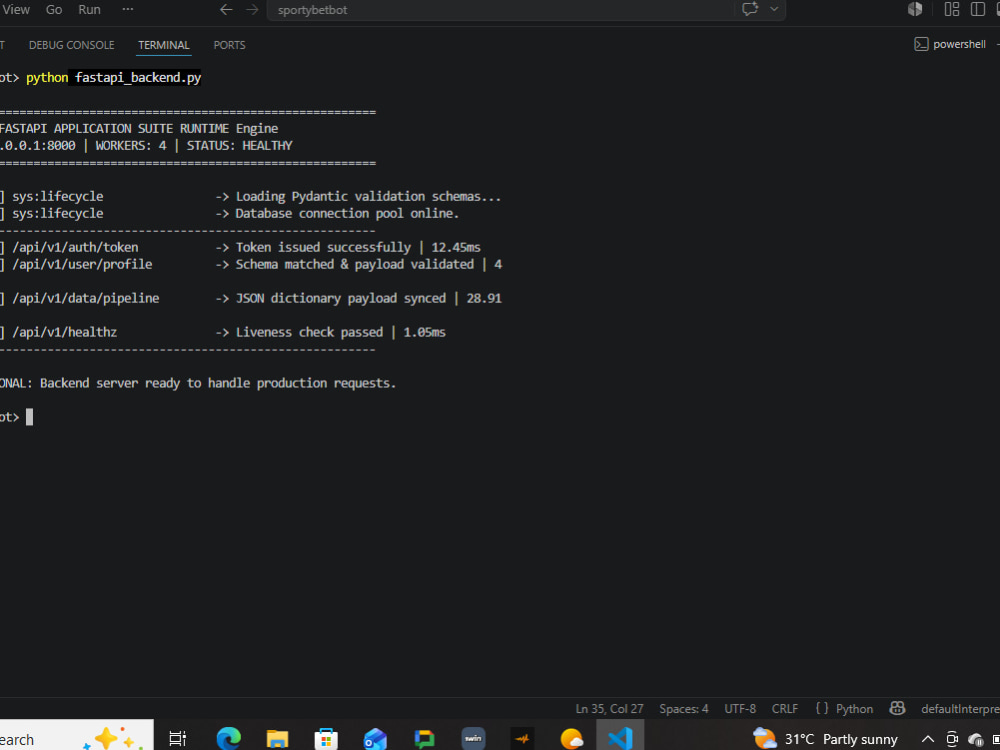Image resolution: width=1000 pixels, height=750 pixels.
Task: Click the Meet Now camera tray icon
Action: coord(952,739)
